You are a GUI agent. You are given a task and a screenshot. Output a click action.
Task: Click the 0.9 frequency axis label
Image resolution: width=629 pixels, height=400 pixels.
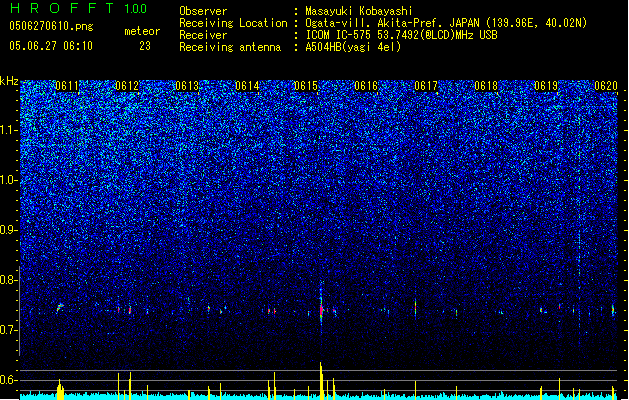click(x=8, y=230)
